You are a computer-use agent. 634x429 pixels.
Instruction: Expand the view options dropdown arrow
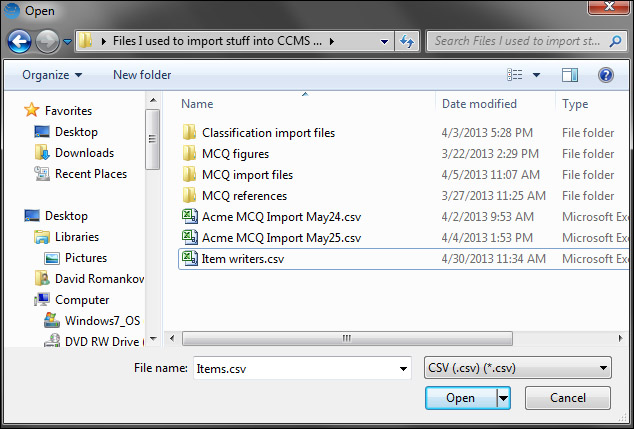pos(536,75)
